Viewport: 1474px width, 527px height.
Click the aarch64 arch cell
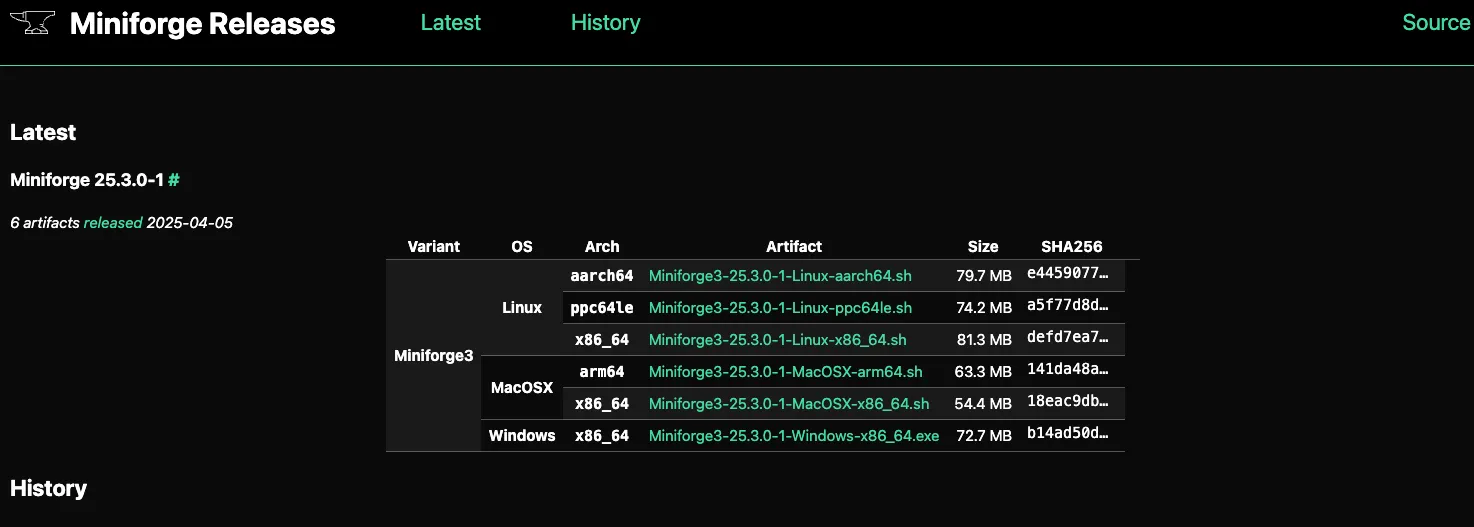(602, 275)
